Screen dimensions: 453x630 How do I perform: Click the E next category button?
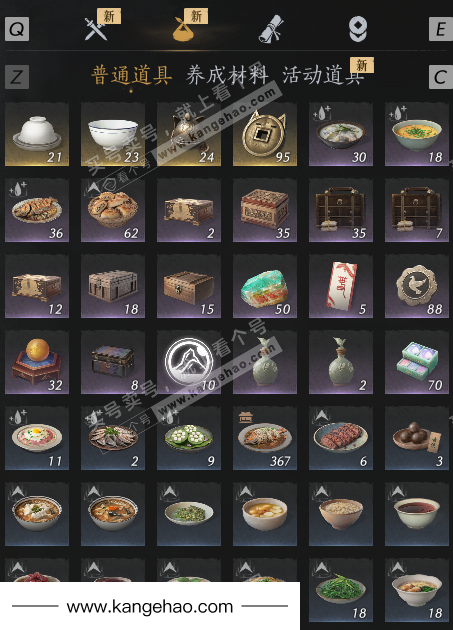pos(441,29)
